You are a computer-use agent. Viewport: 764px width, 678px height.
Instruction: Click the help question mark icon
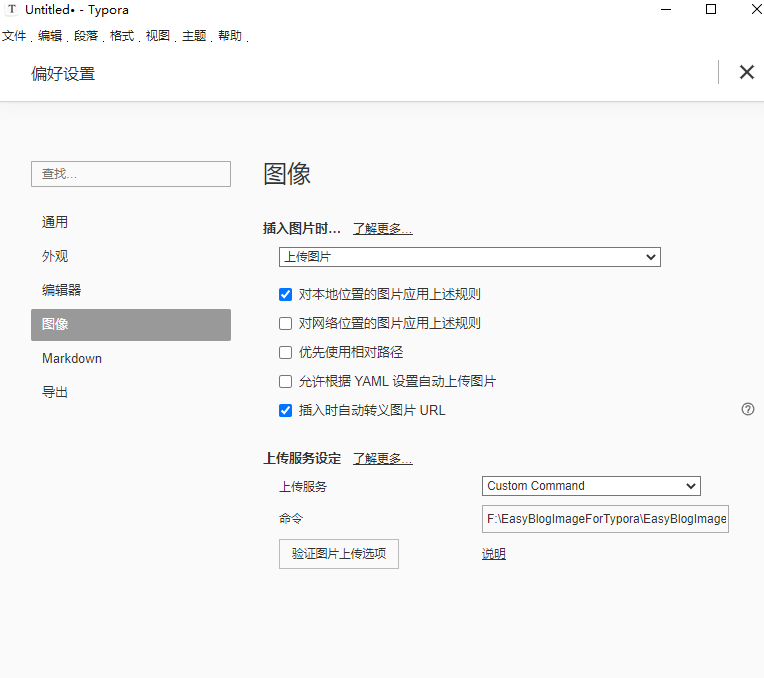tap(748, 409)
